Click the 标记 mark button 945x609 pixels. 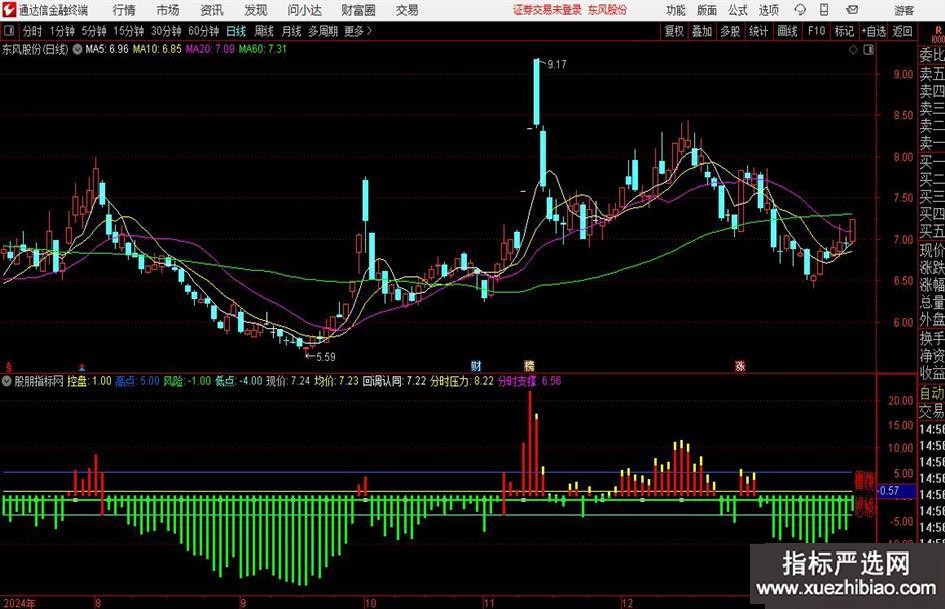[x=844, y=31]
